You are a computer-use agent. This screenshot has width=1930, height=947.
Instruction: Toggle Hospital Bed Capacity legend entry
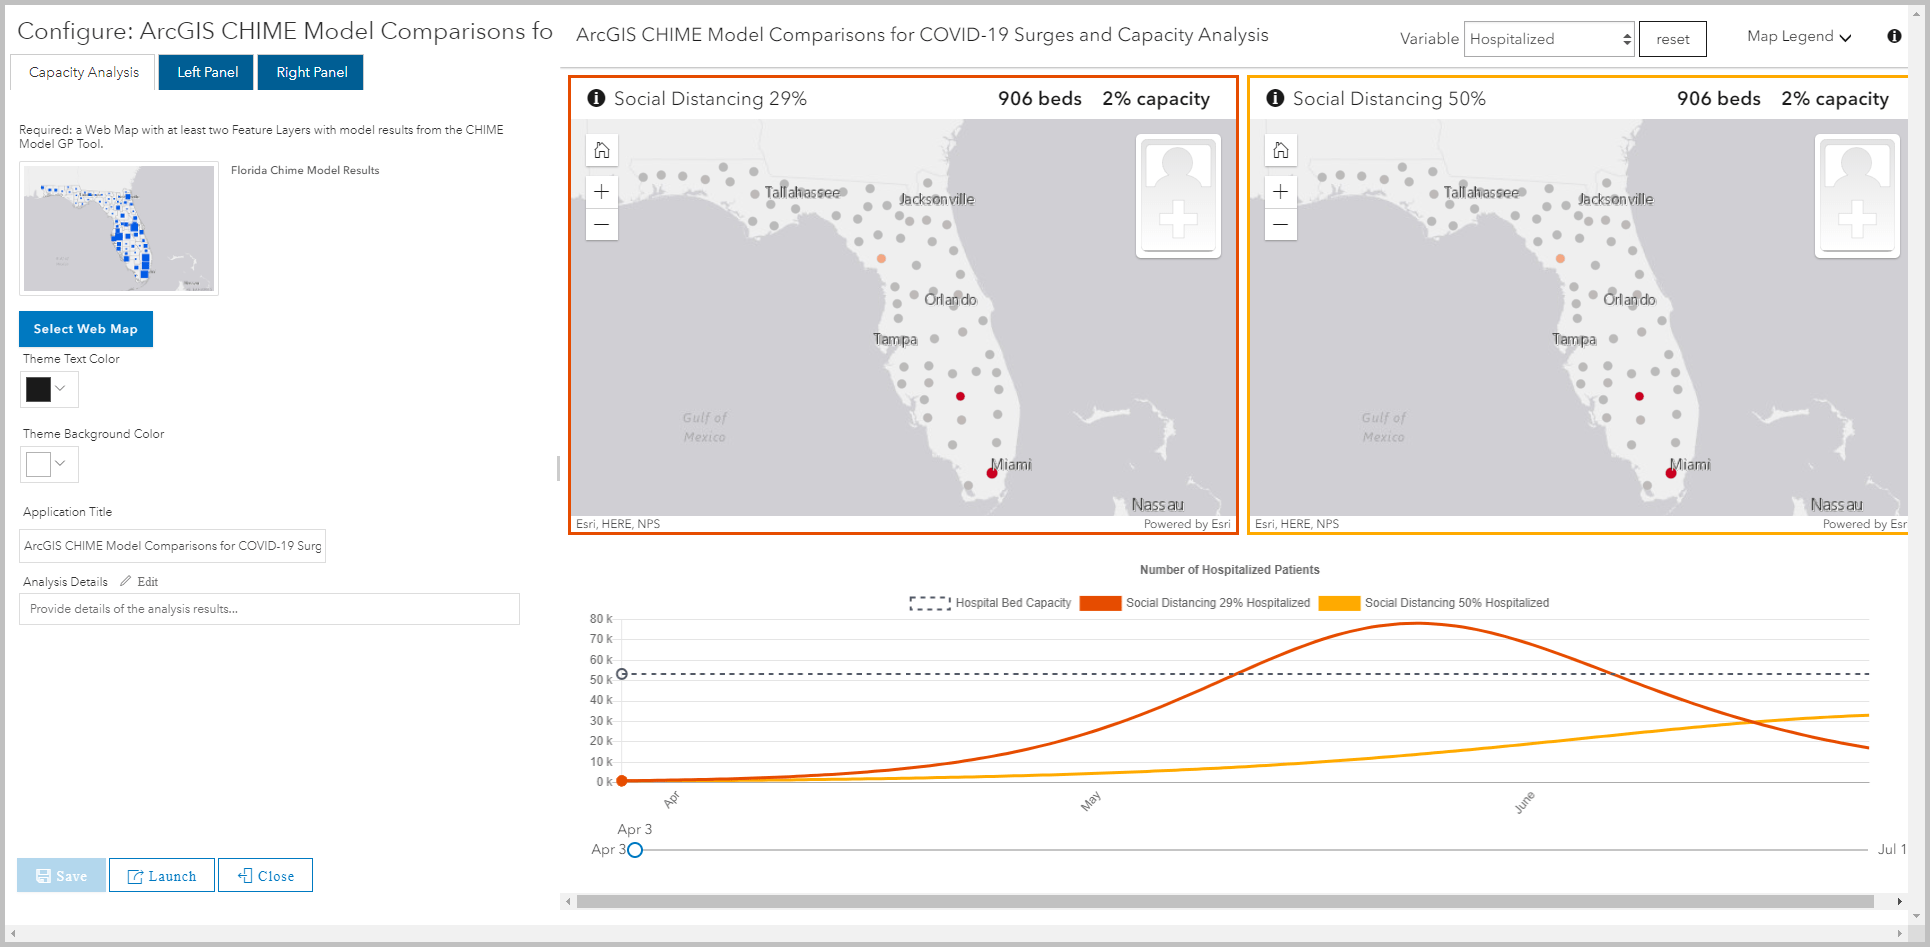point(989,603)
